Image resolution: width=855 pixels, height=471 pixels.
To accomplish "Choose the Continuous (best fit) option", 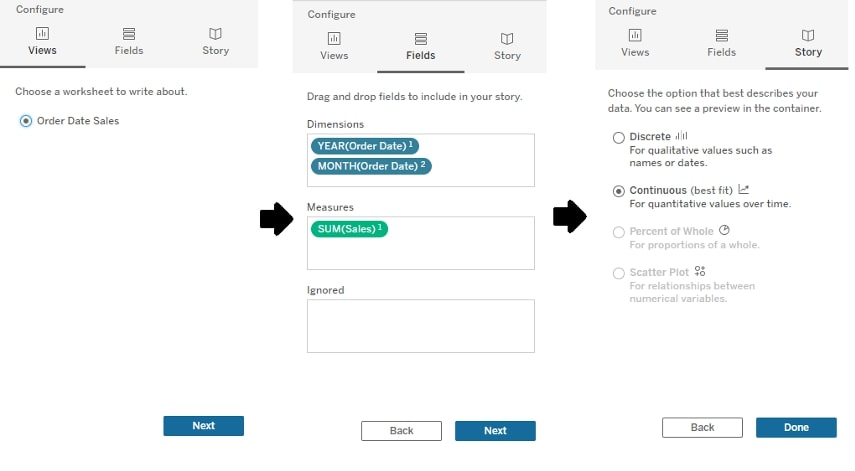I will [618, 191].
